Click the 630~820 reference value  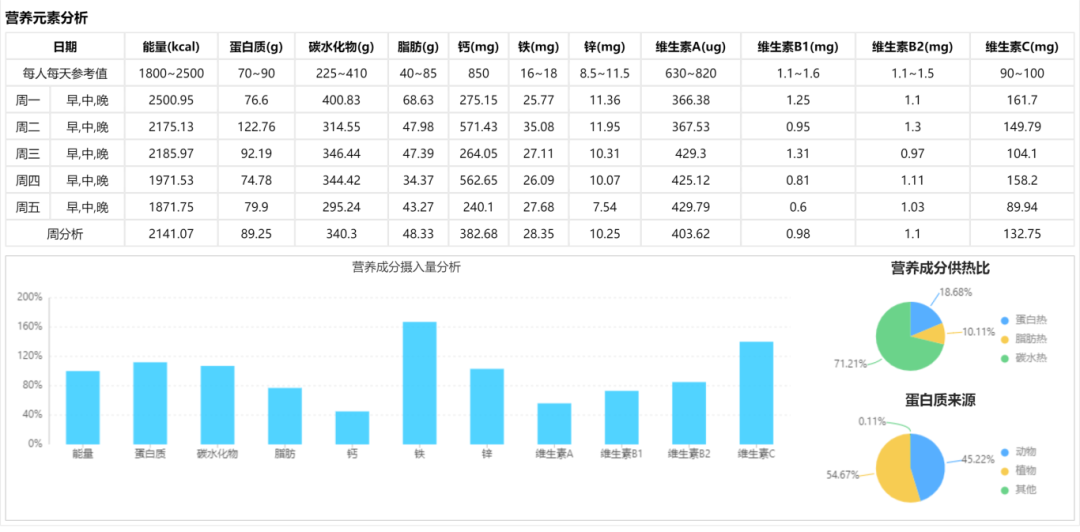coord(691,74)
